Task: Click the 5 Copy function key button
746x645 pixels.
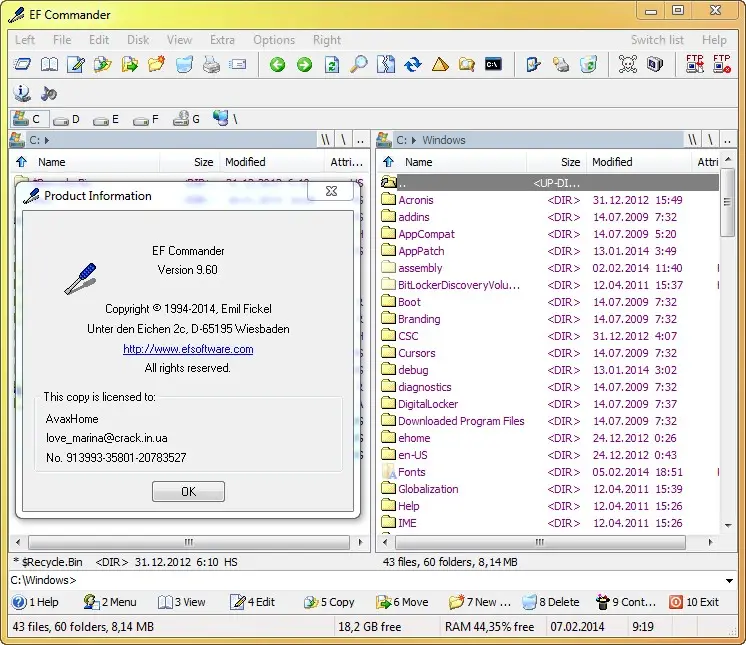Action: tap(329, 602)
